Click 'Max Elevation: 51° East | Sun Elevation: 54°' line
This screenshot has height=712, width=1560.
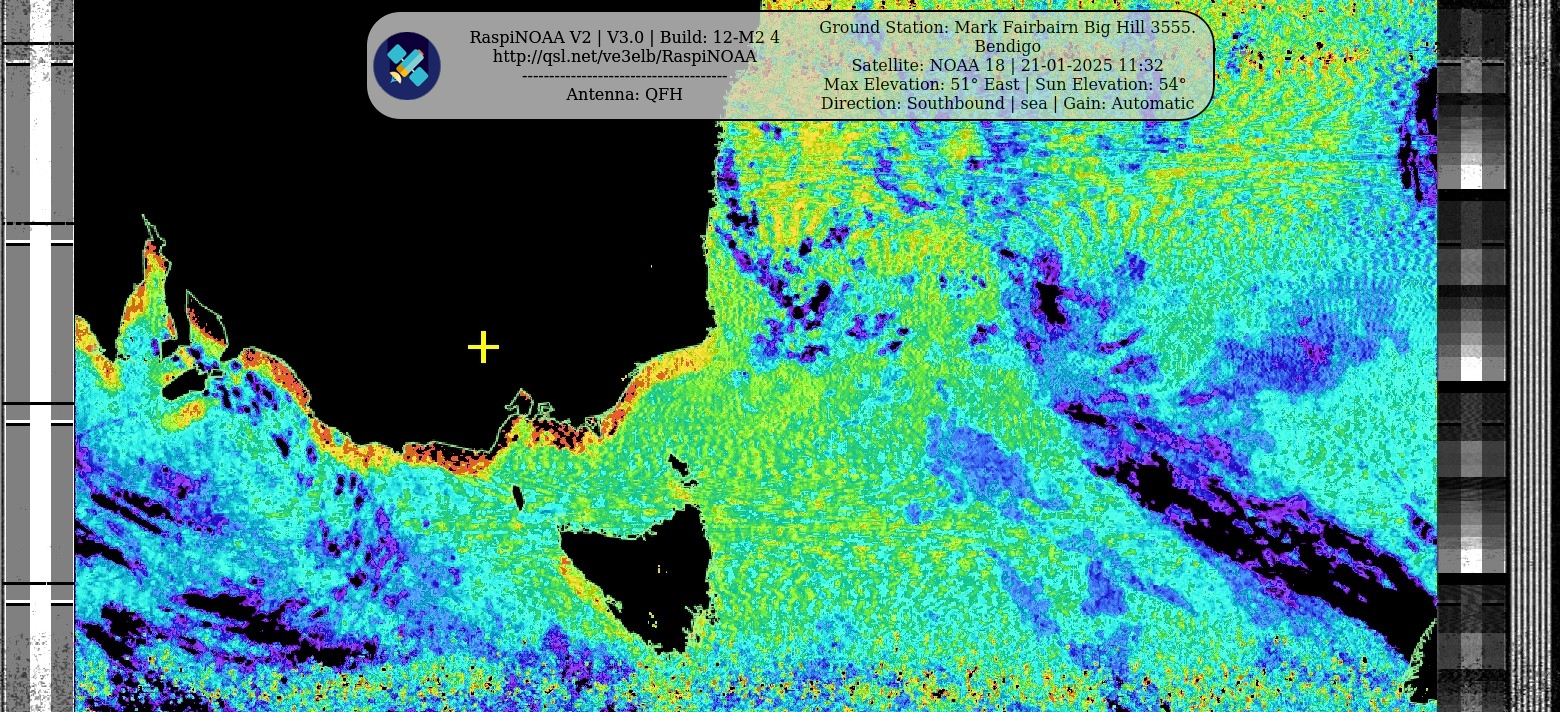coord(1007,85)
